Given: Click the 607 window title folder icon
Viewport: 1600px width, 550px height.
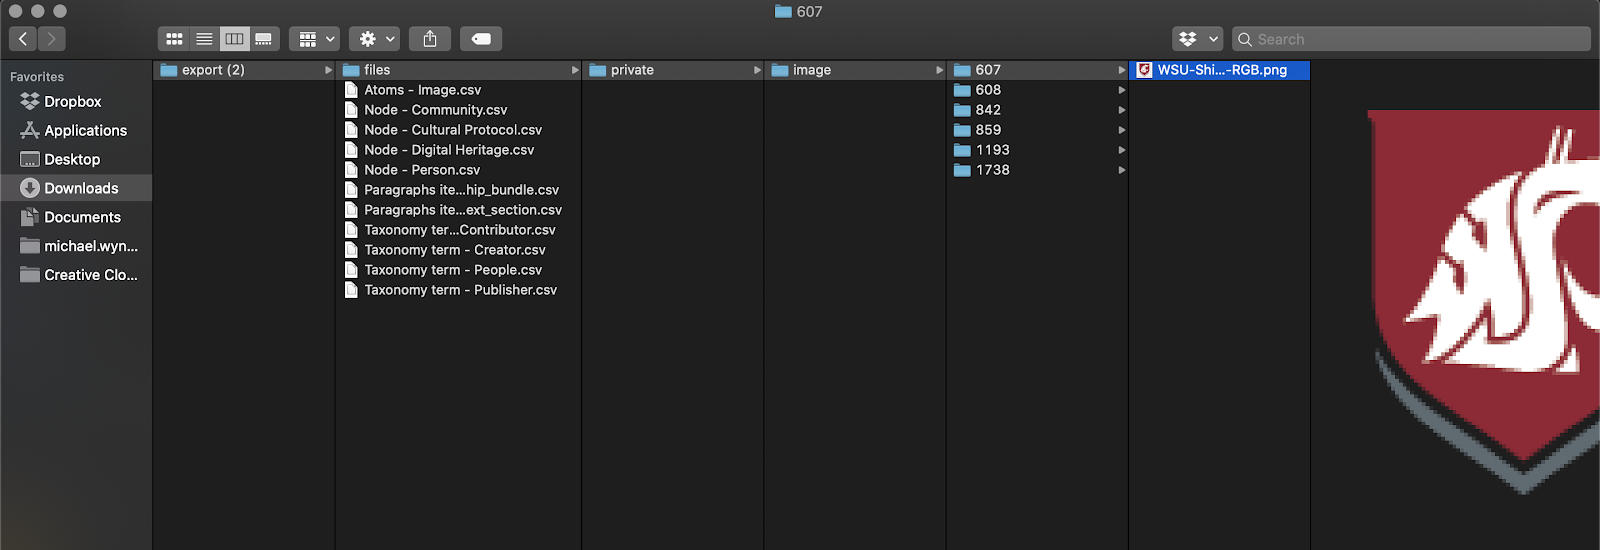Looking at the screenshot, I should tap(783, 12).
